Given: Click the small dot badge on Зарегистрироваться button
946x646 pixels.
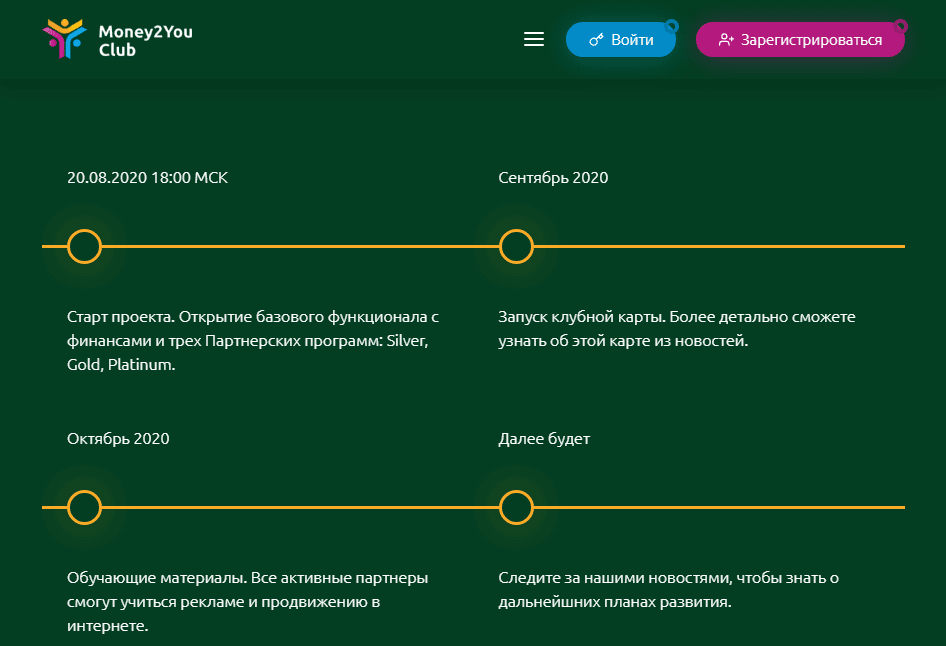Looking at the screenshot, I should [900, 25].
